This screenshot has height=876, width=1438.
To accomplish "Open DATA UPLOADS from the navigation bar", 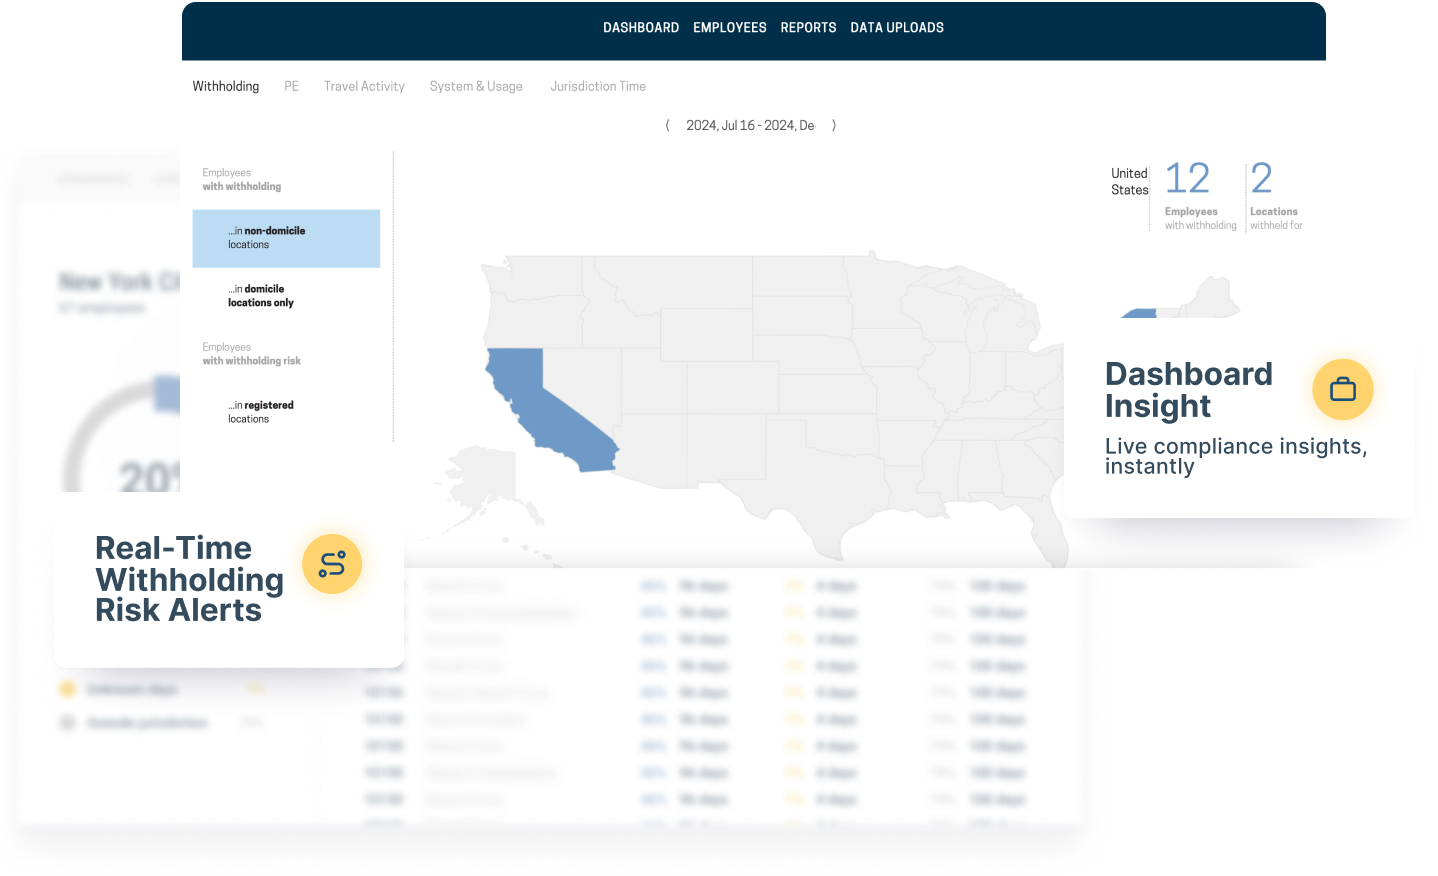I will 897,27.
